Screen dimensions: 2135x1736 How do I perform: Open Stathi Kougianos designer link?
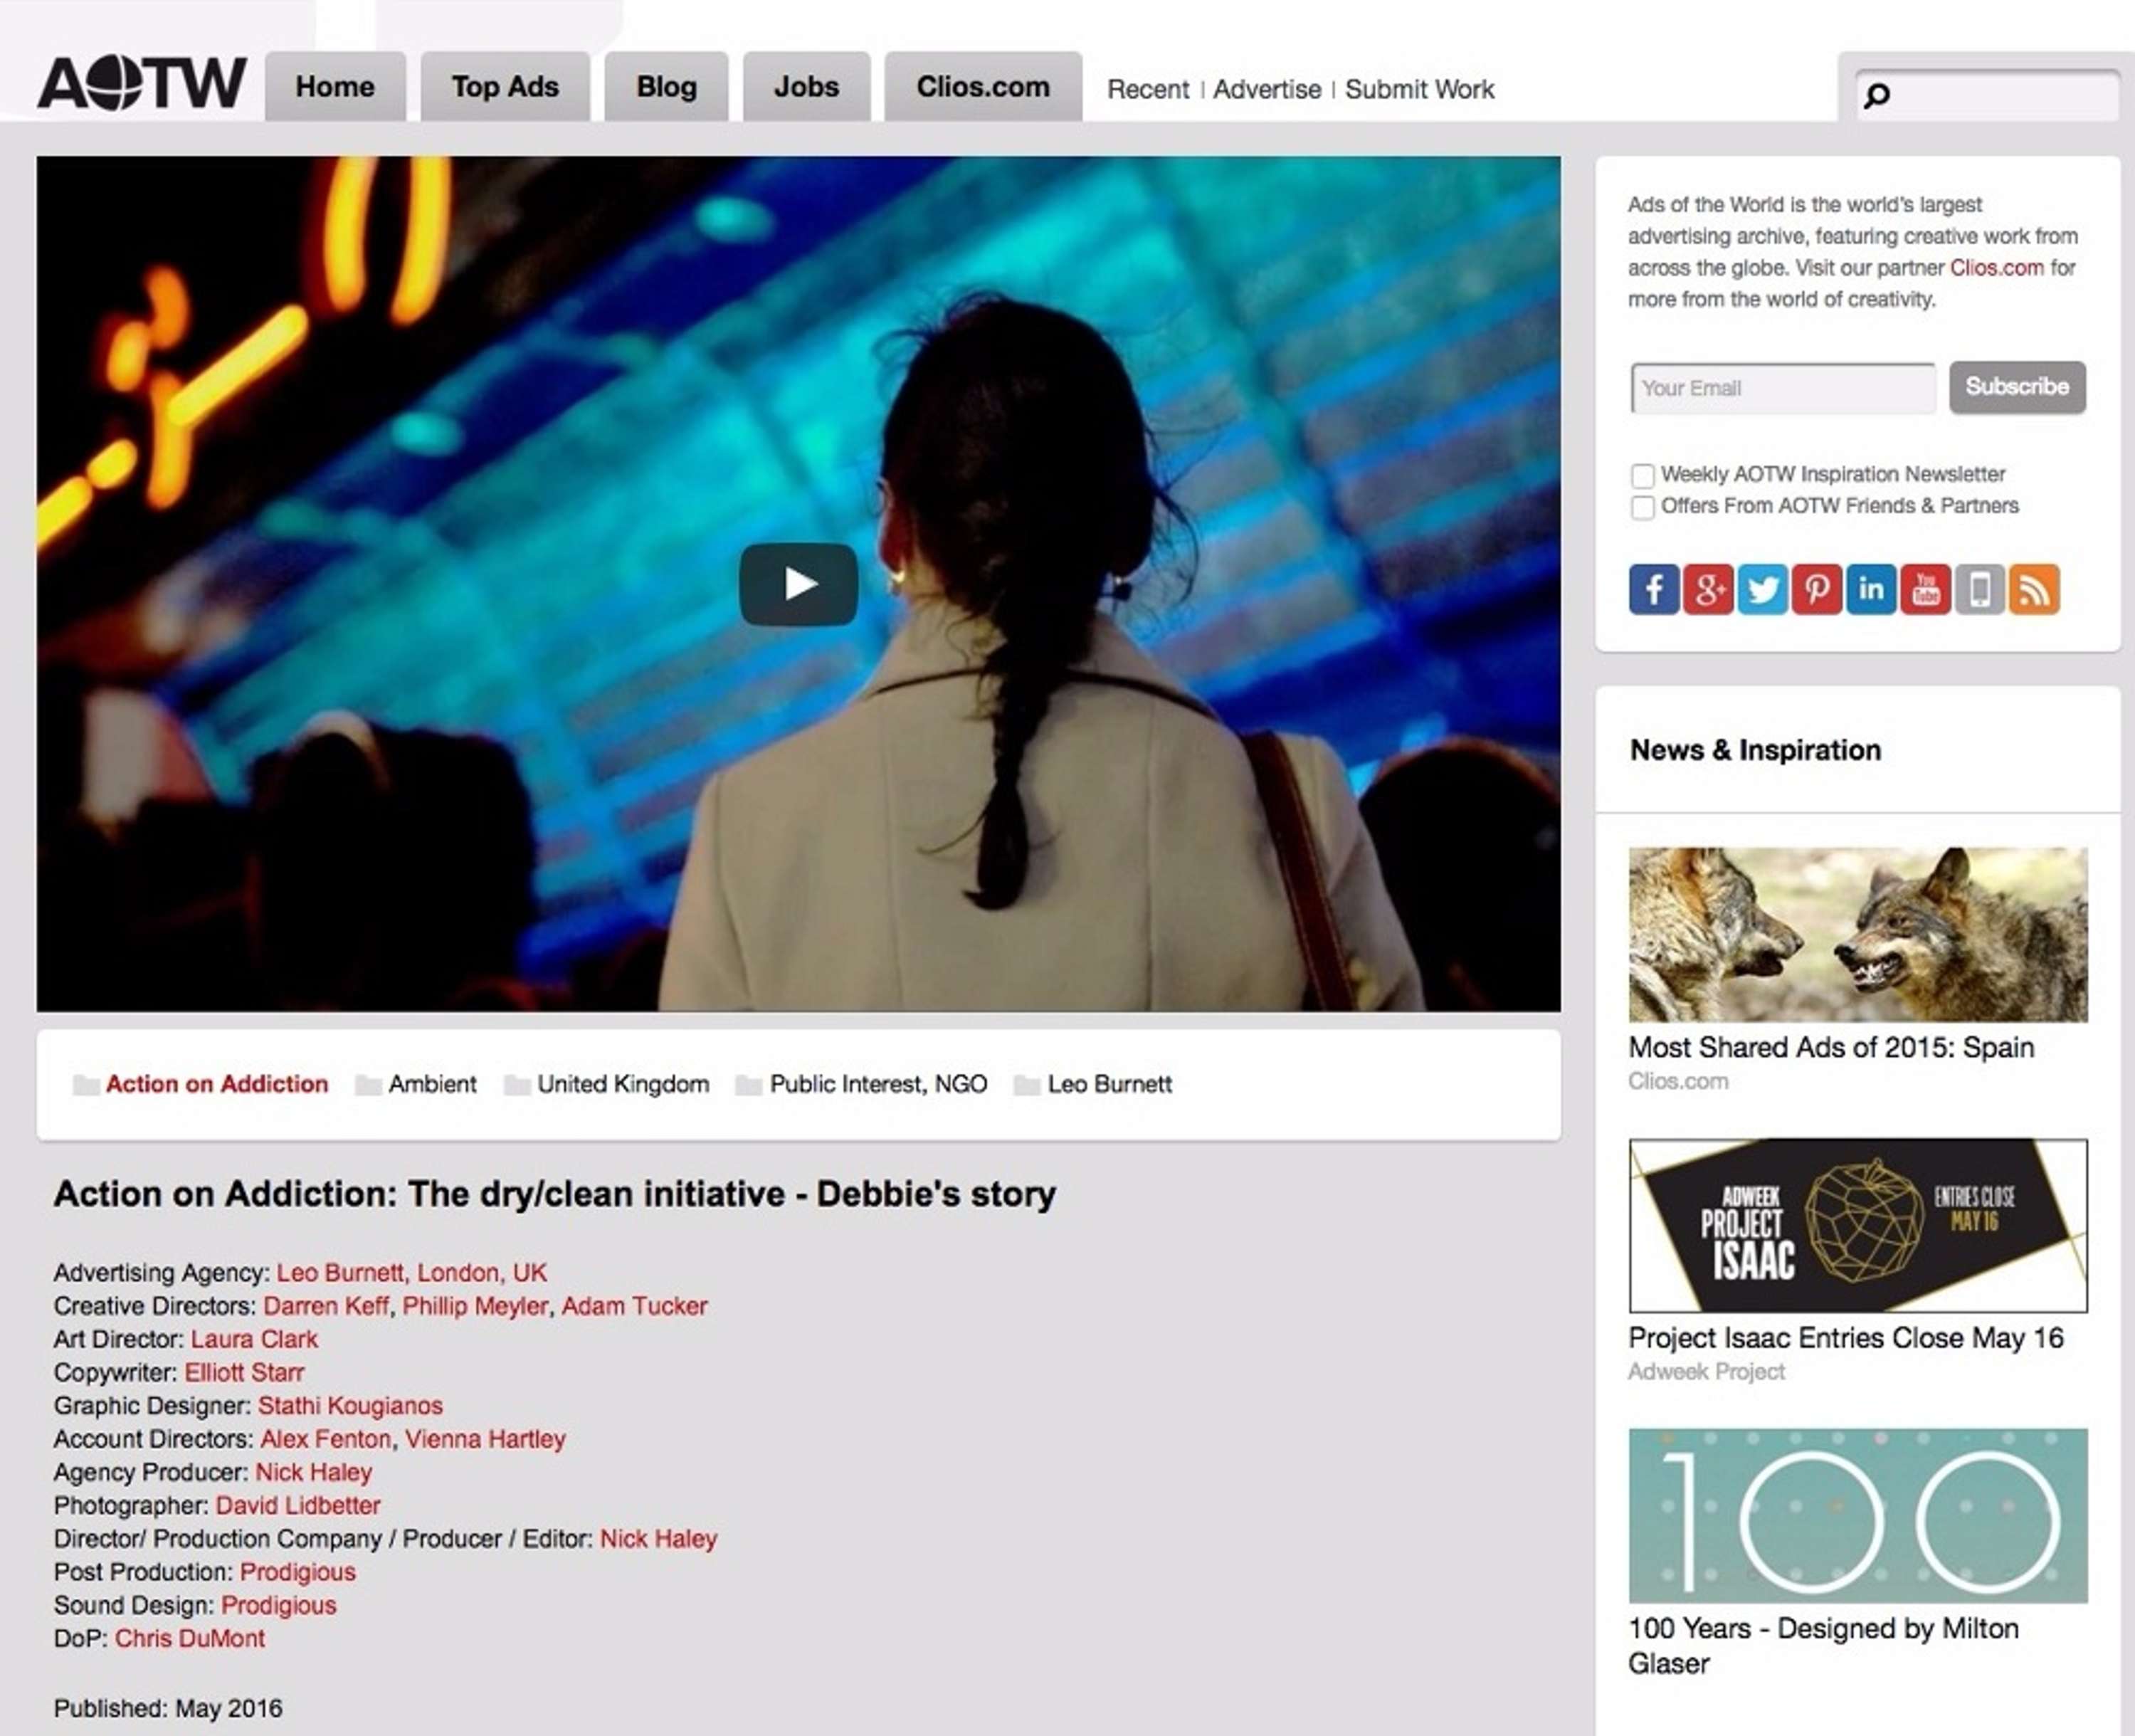(350, 1406)
